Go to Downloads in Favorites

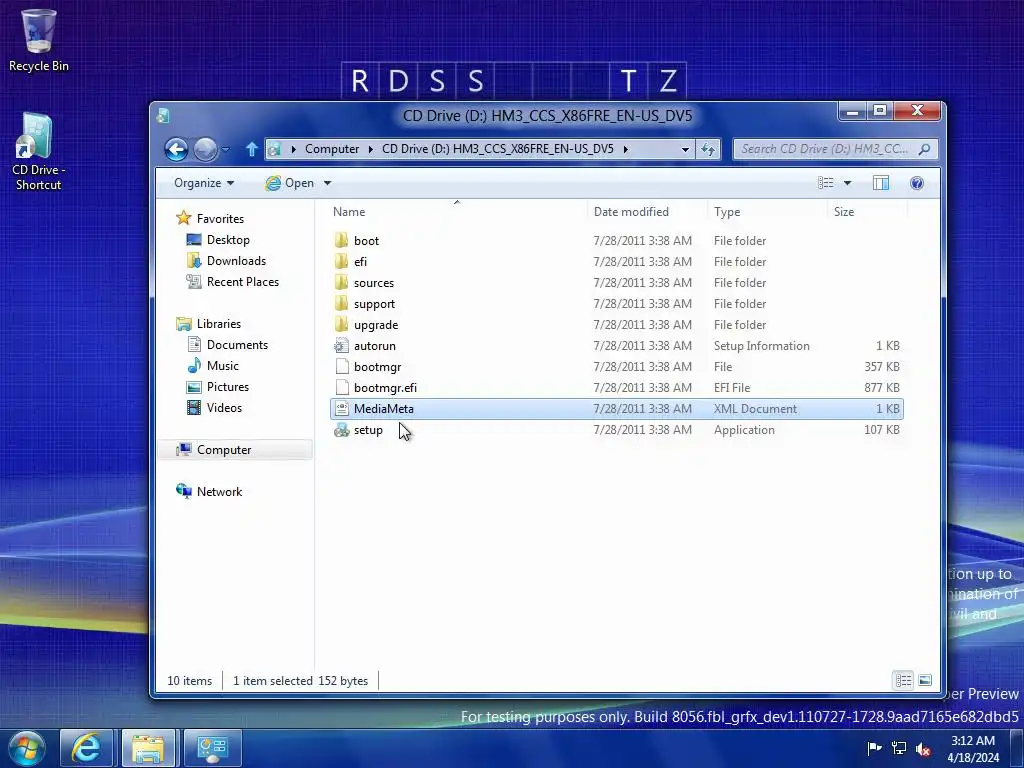(236, 261)
